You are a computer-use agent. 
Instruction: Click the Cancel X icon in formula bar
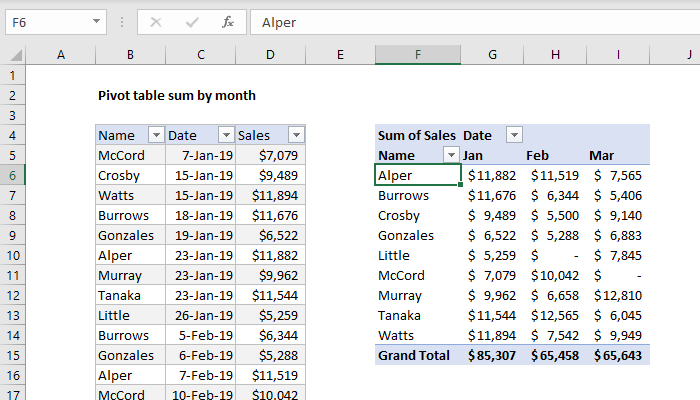[156, 21]
